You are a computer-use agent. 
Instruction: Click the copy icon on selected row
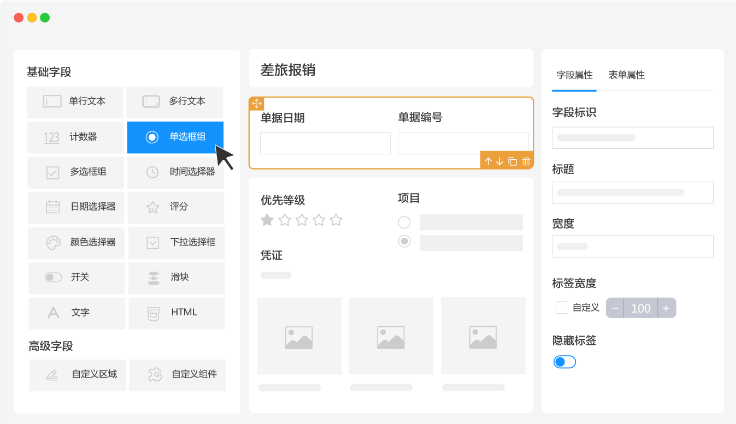(x=512, y=161)
